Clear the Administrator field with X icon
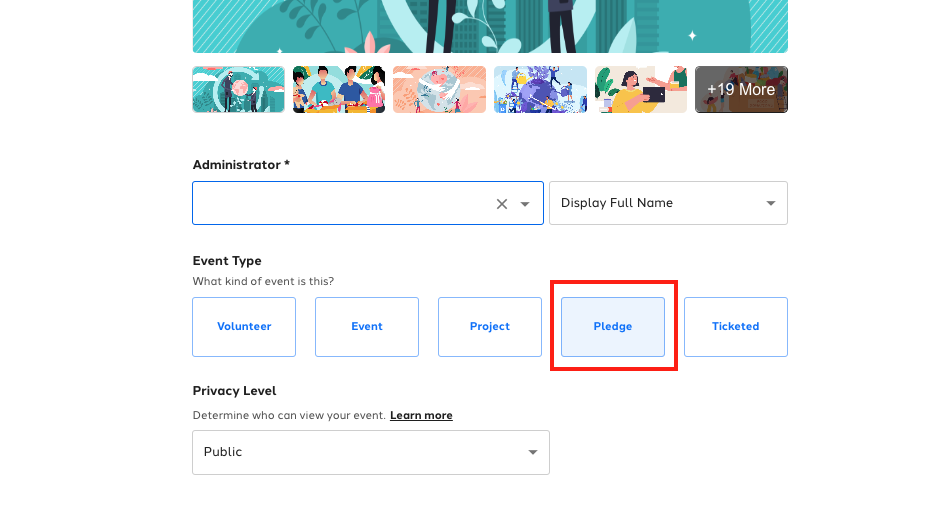Image resolution: width=930 pixels, height=516 pixels. click(x=502, y=204)
